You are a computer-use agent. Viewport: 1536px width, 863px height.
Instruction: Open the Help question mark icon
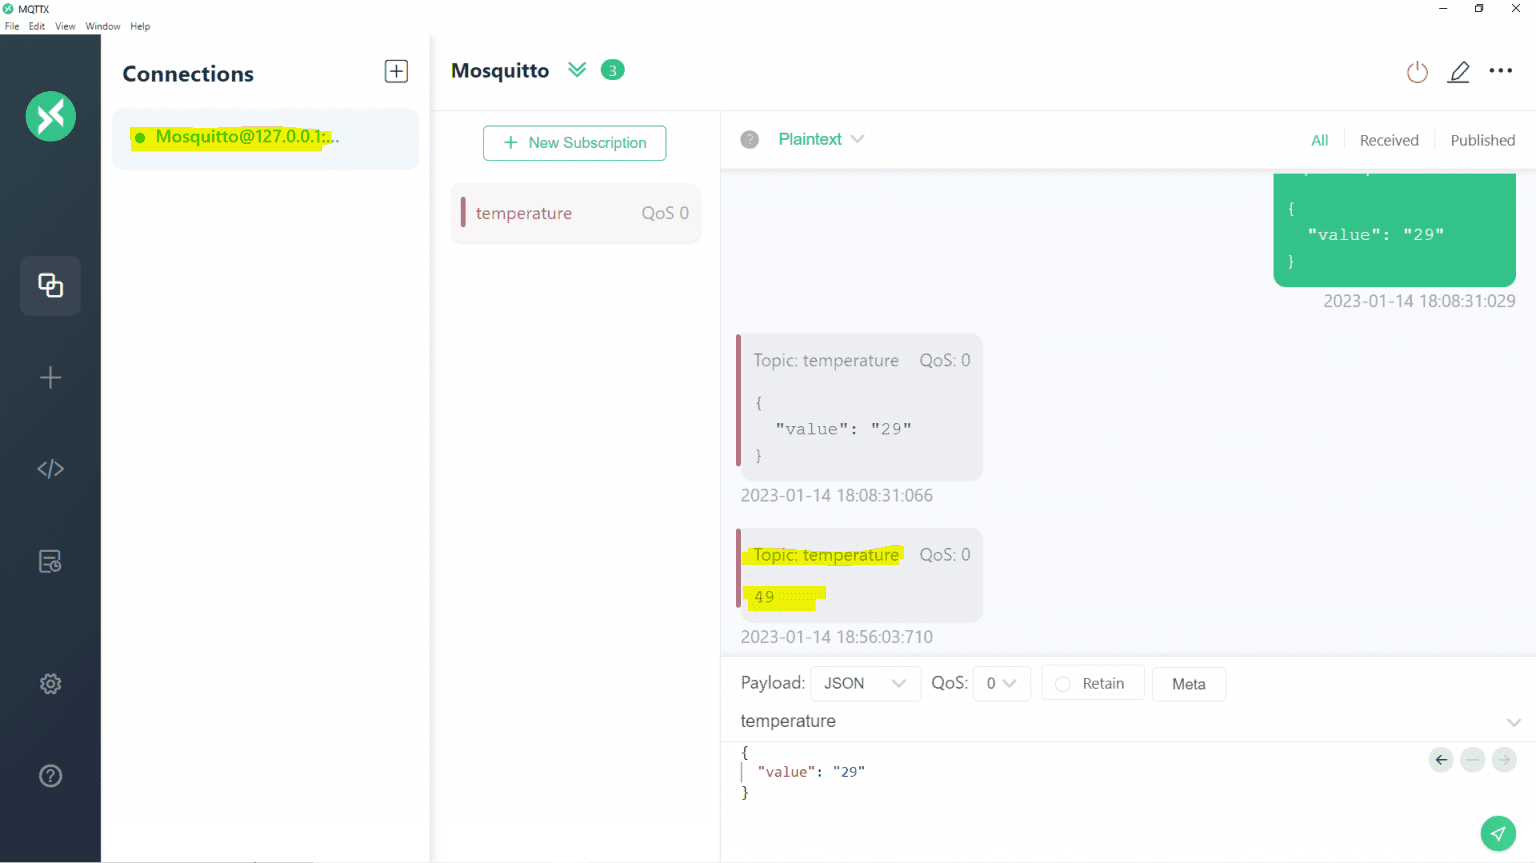pos(50,776)
